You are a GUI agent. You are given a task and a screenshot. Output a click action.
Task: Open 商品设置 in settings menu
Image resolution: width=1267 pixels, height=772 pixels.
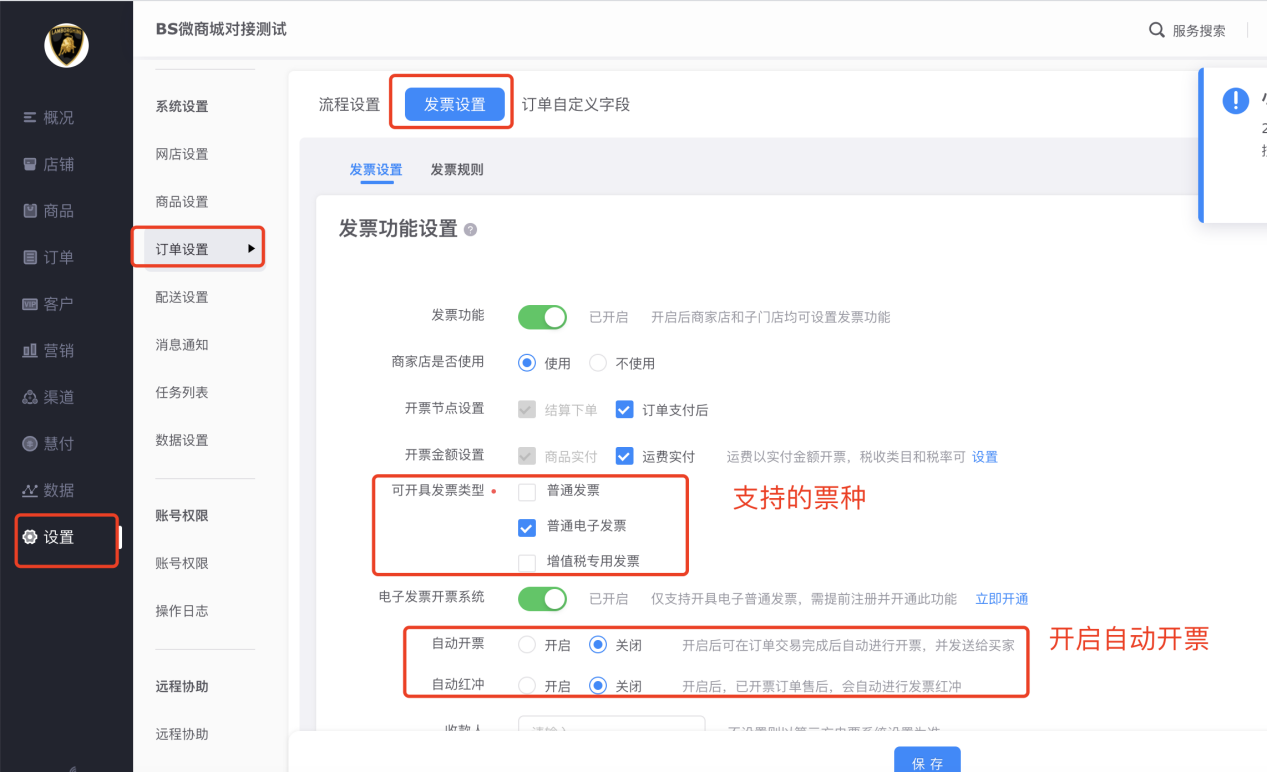click(182, 202)
